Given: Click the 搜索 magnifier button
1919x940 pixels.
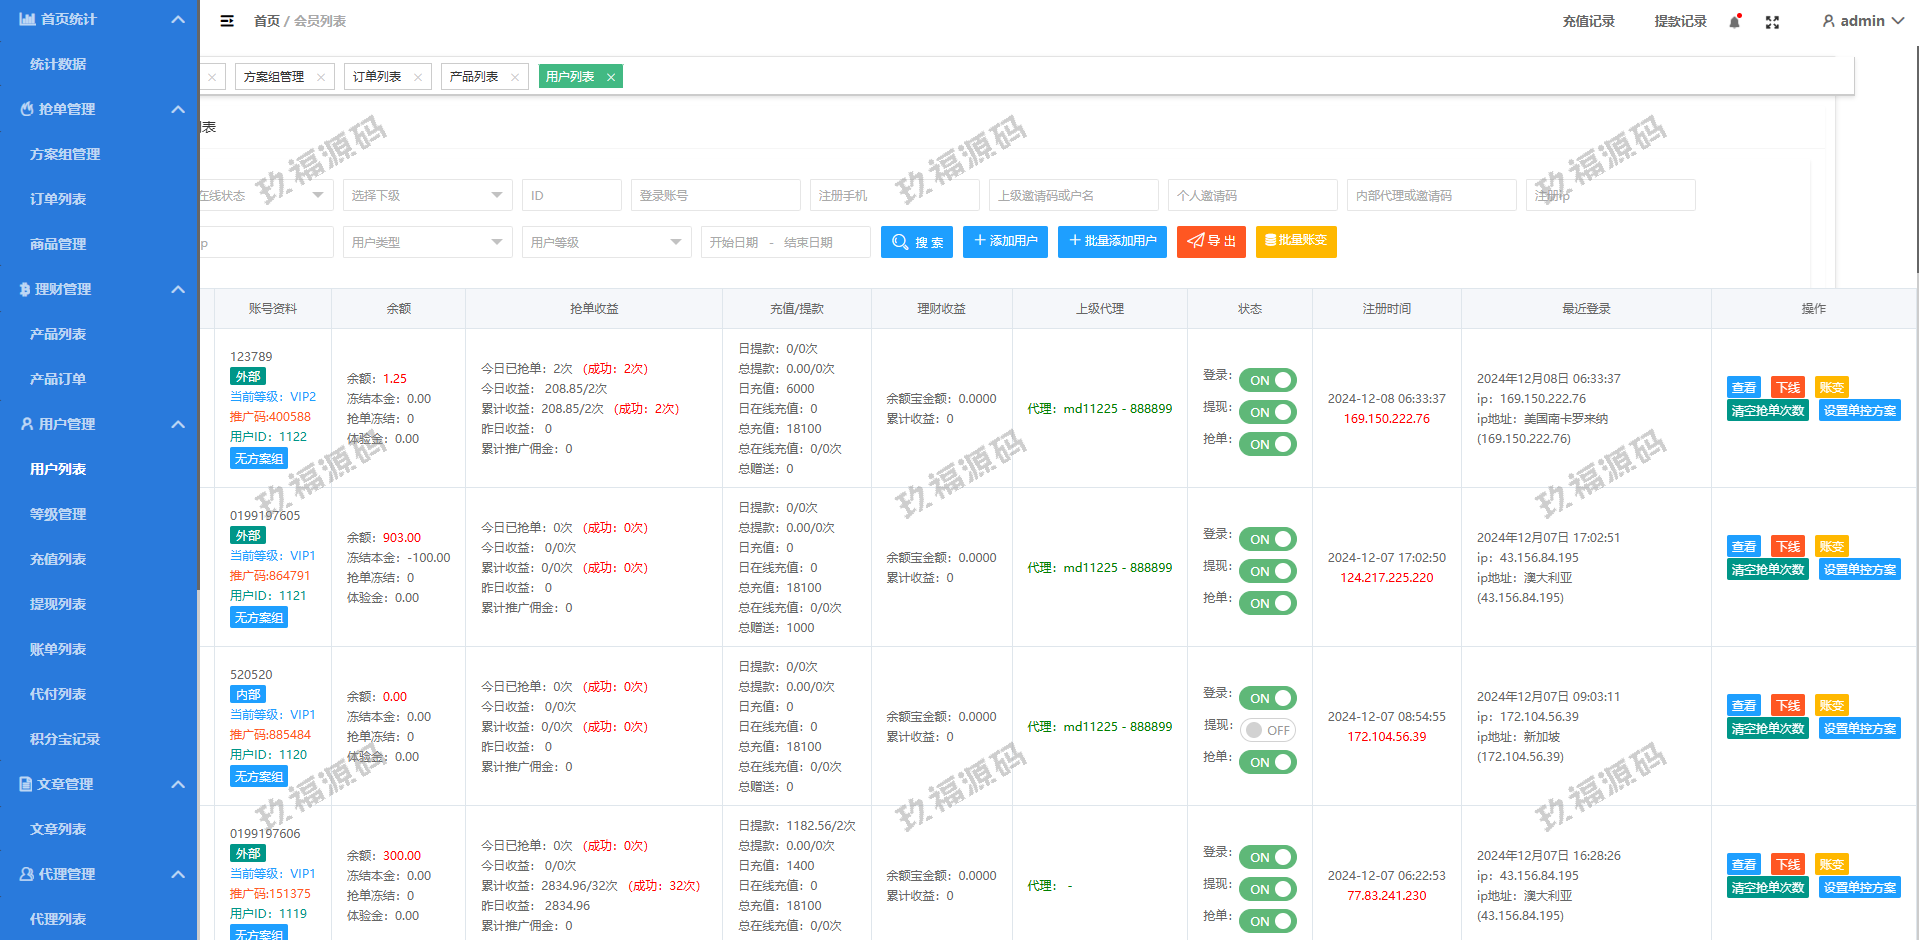Looking at the screenshot, I should 917,242.
